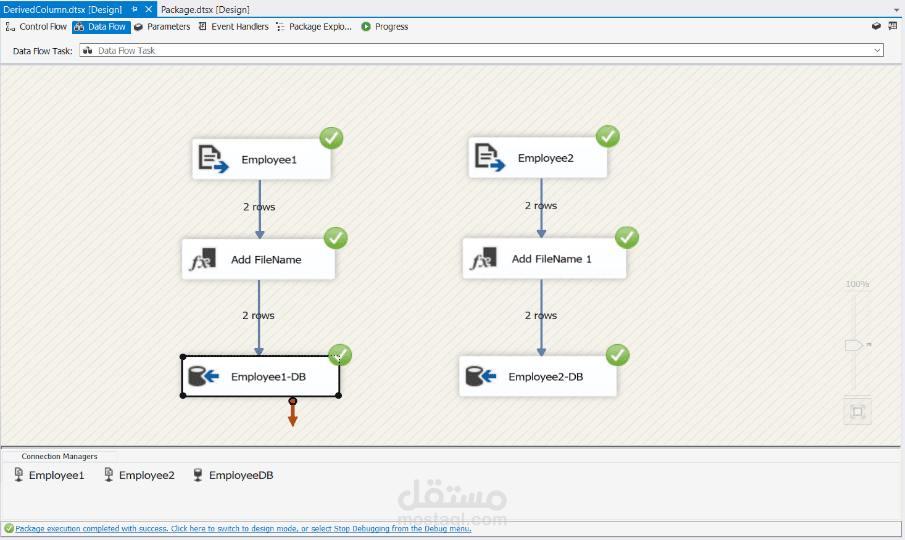Select the Employee2 source component
This screenshot has width=905, height=540.
(x=538, y=158)
